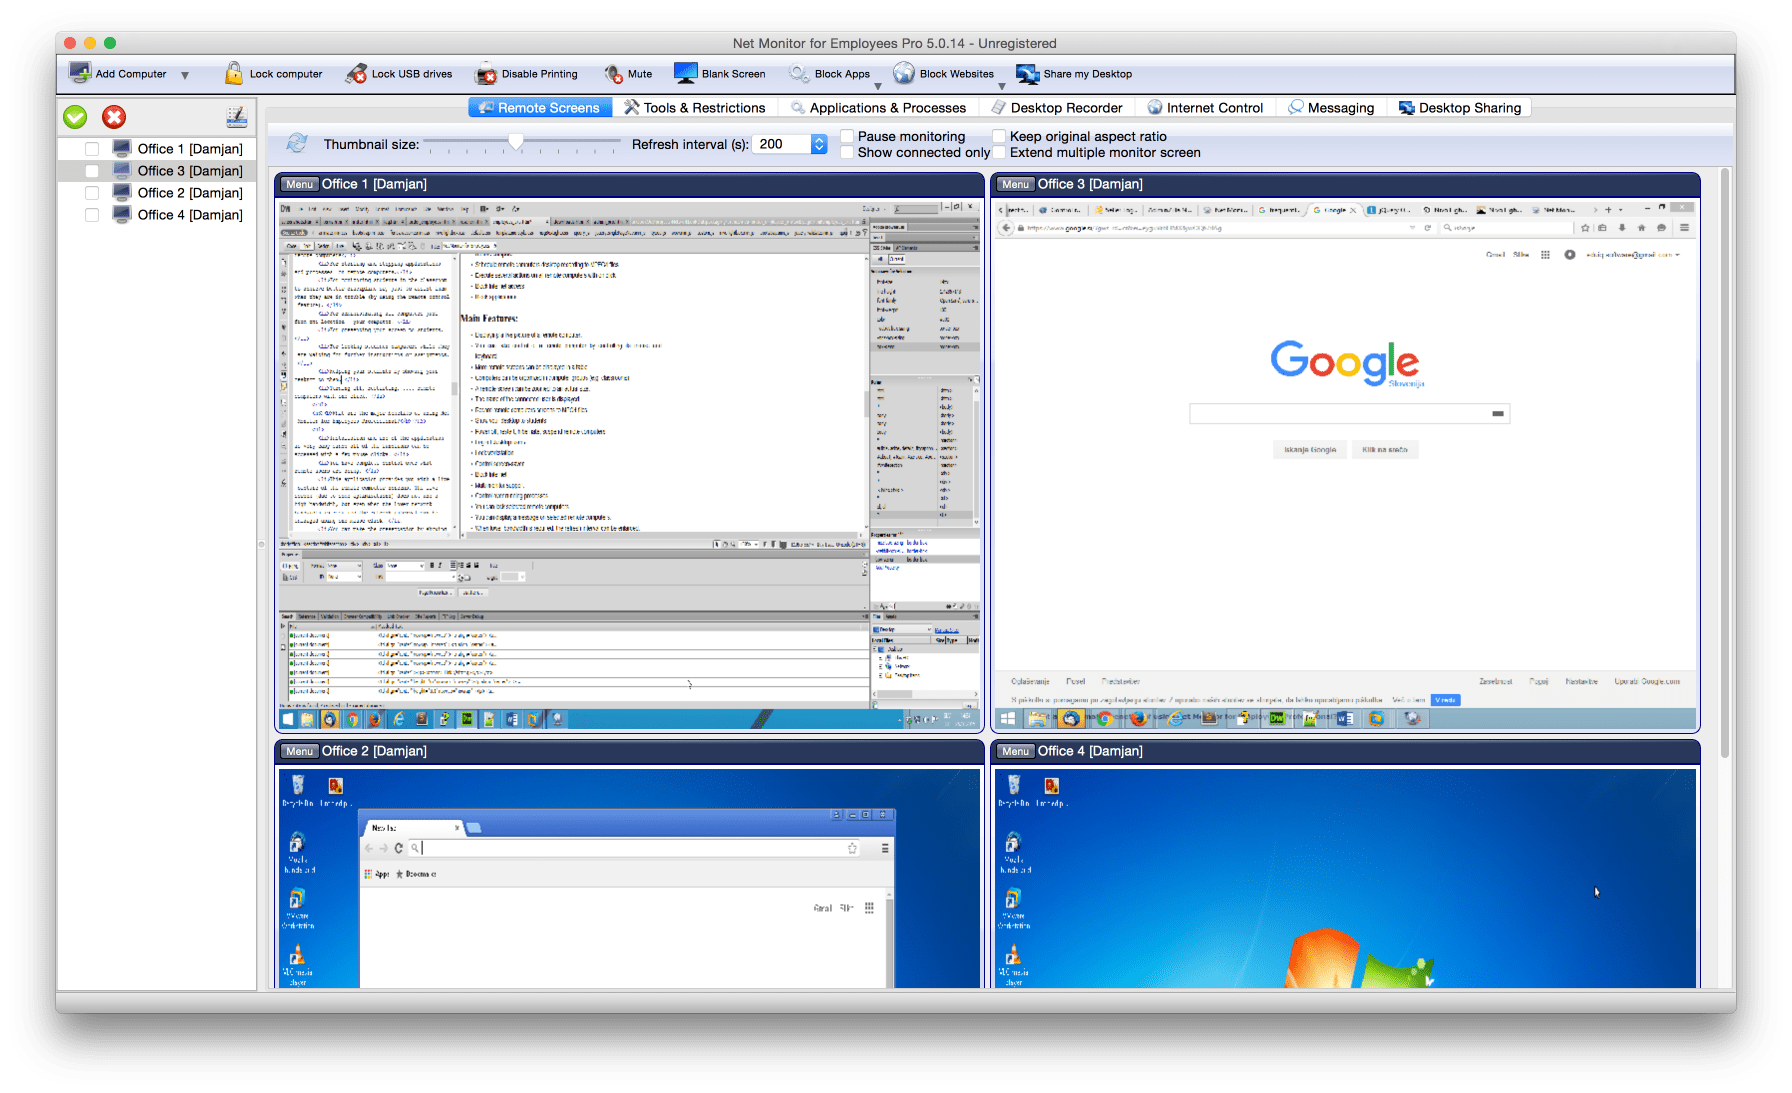Screen dimensions: 1792x1093
Task: Open the Add Computer dropdown arrow
Action: [185, 75]
